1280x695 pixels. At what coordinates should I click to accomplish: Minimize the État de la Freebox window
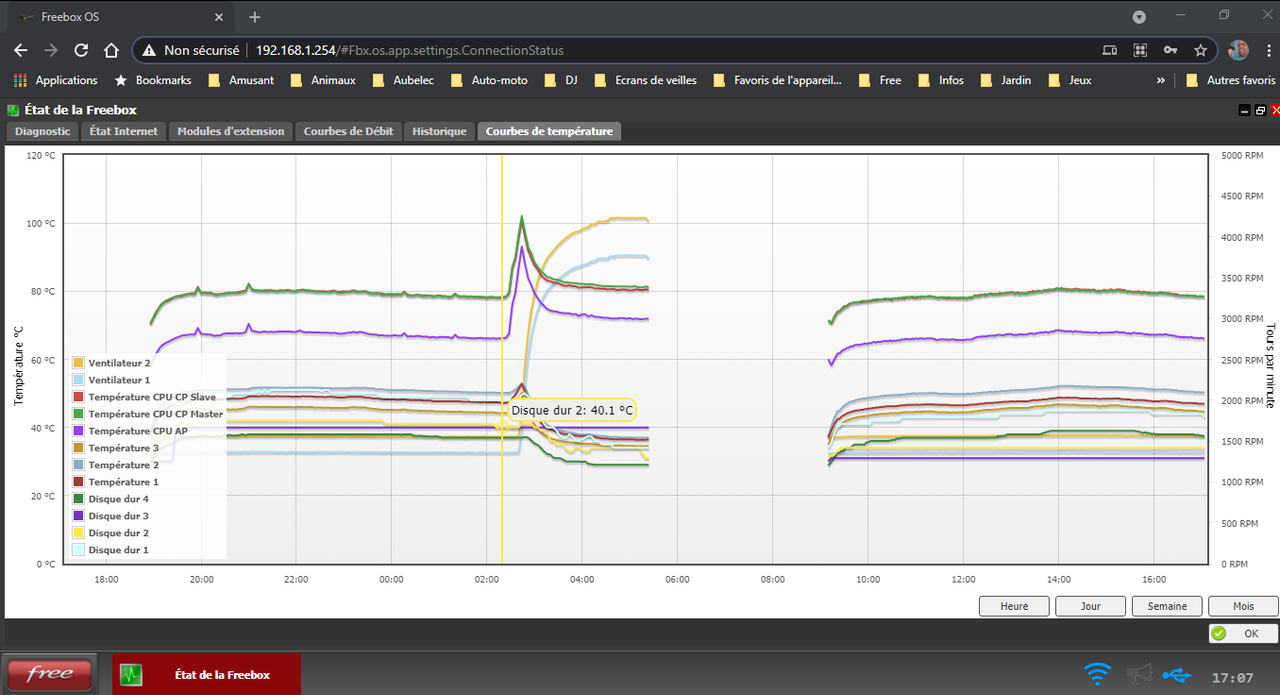coord(1245,110)
